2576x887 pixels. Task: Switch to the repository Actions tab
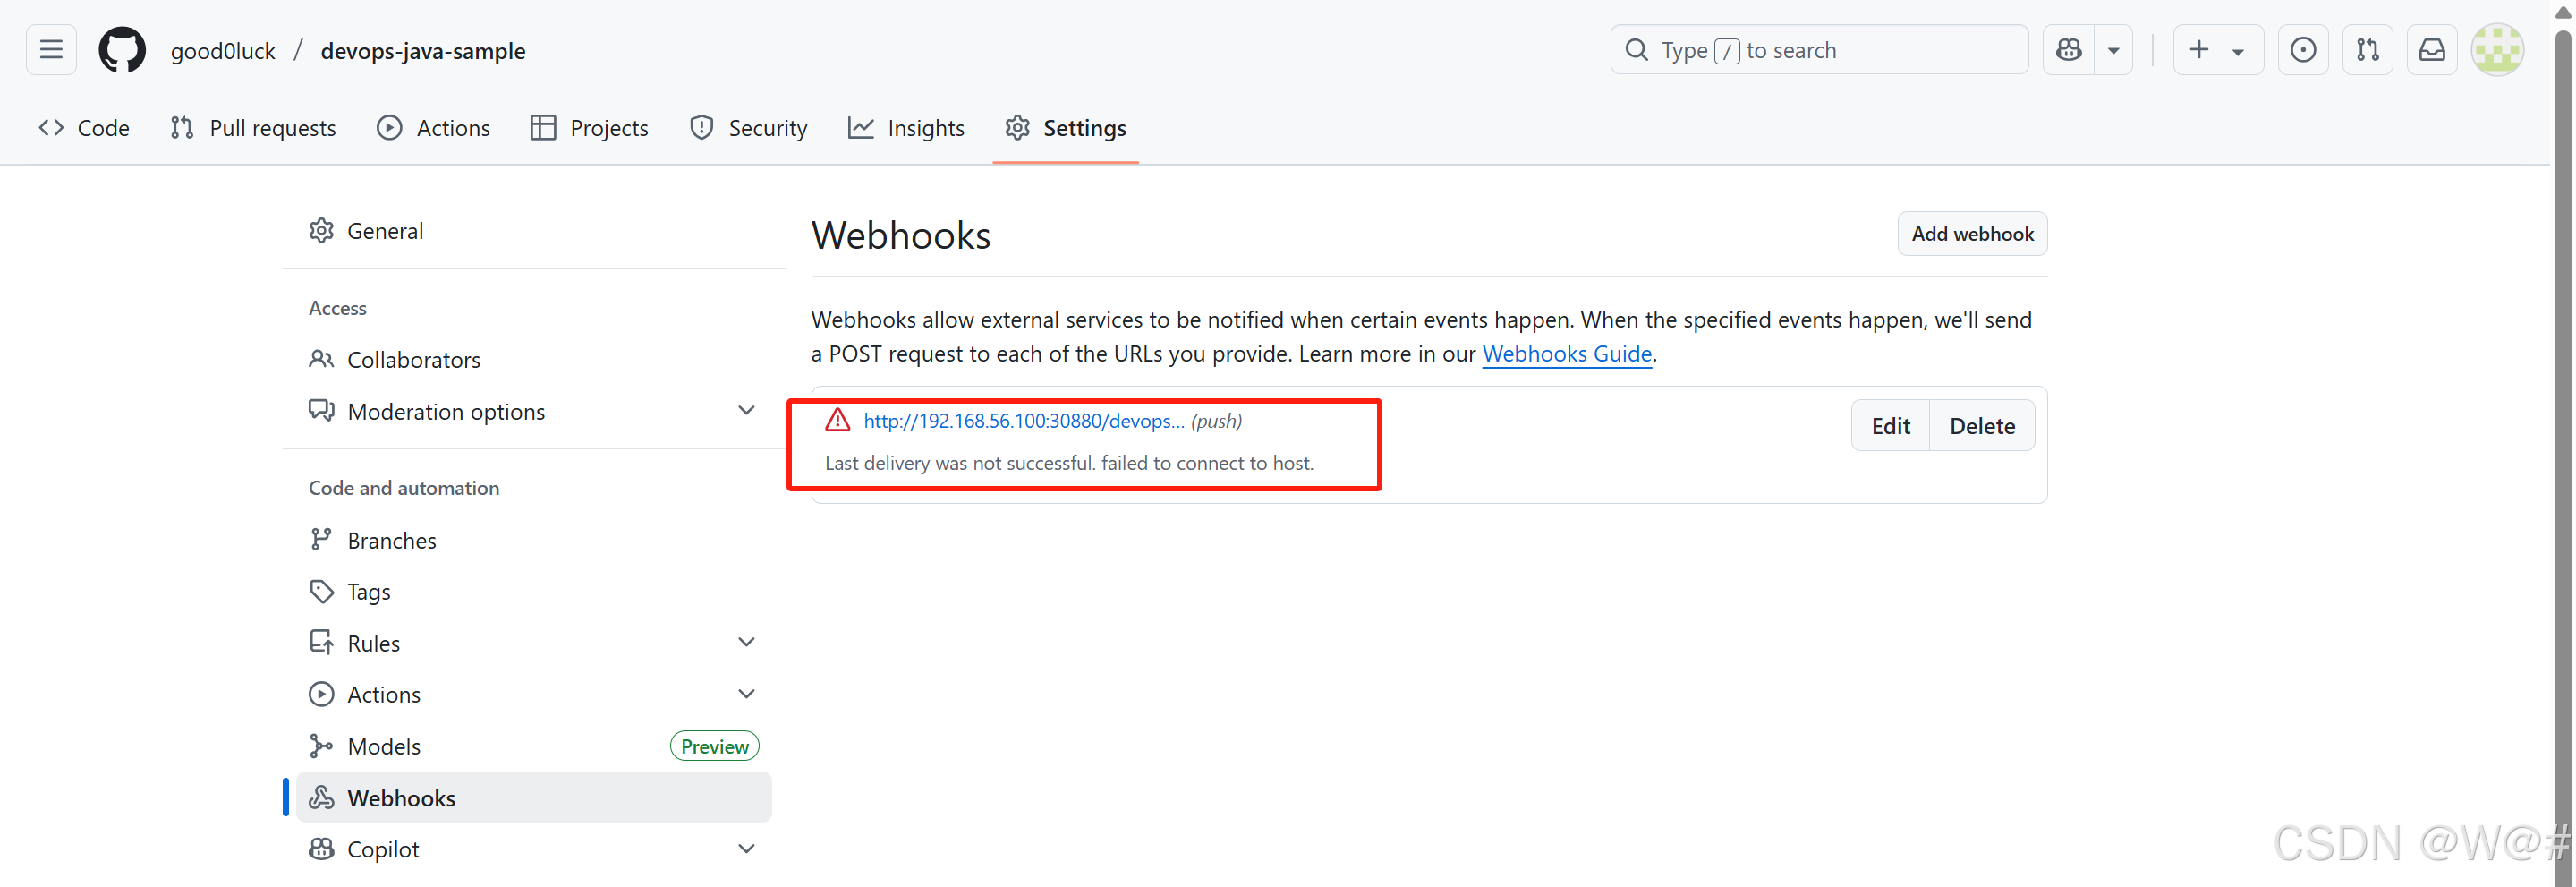433,128
